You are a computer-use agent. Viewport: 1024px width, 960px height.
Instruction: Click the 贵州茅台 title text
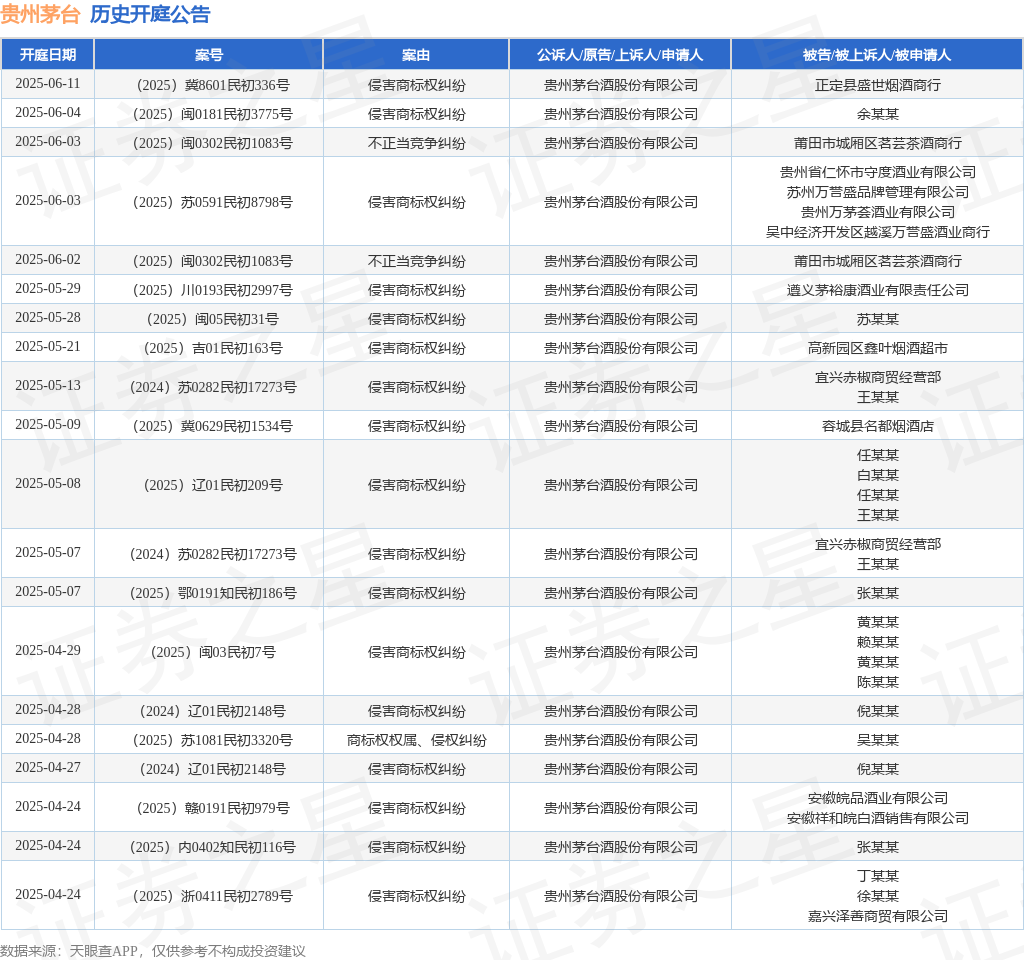coord(40,14)
